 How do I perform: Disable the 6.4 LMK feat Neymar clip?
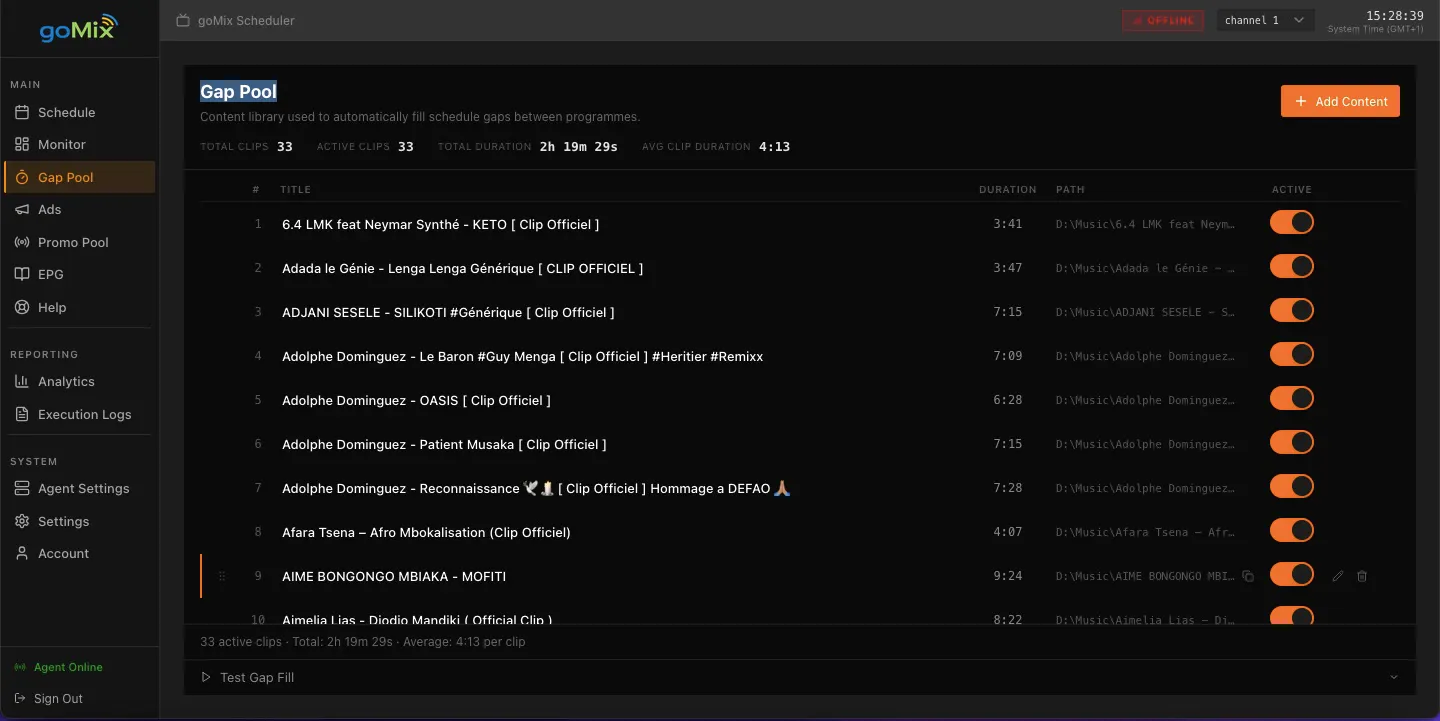(1292, 222)
